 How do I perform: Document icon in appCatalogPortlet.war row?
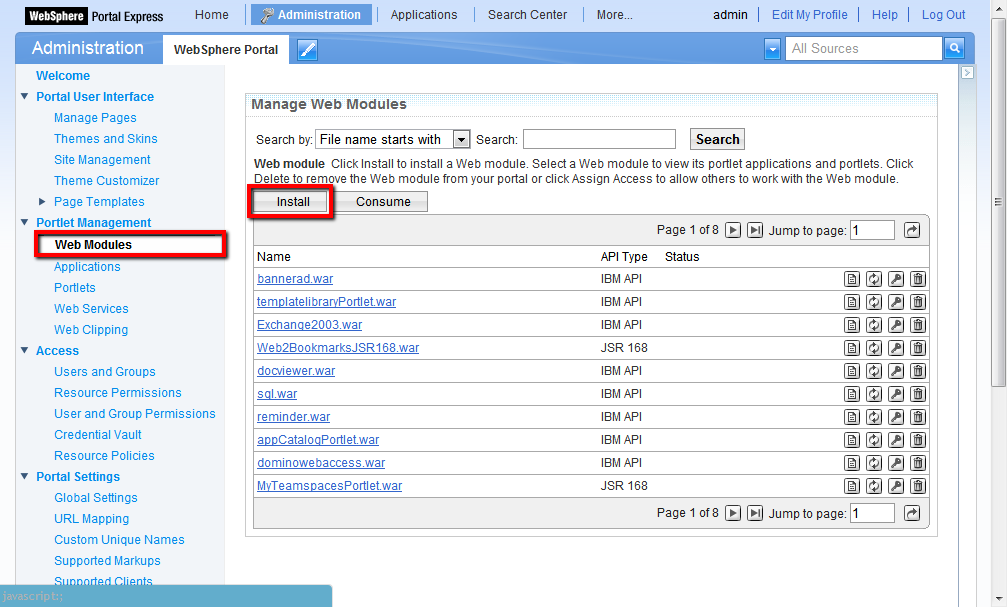852,440
